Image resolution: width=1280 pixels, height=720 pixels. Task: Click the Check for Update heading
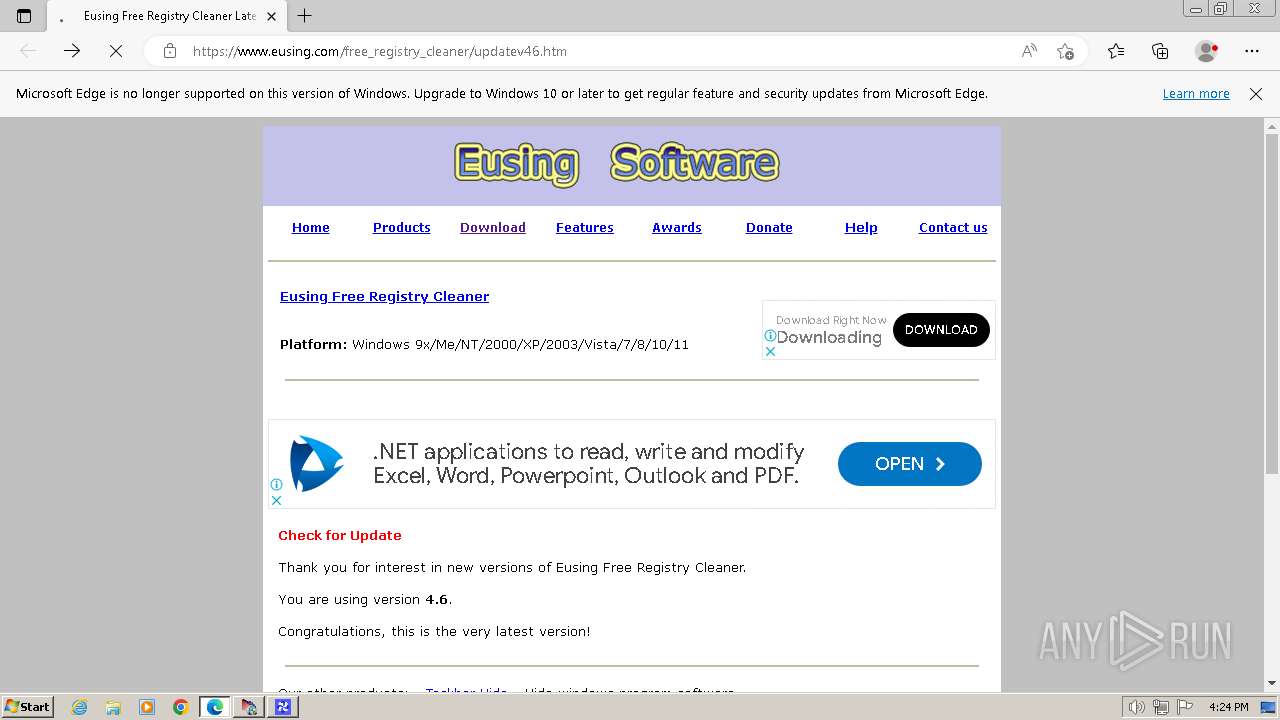(x=340, y=535)
